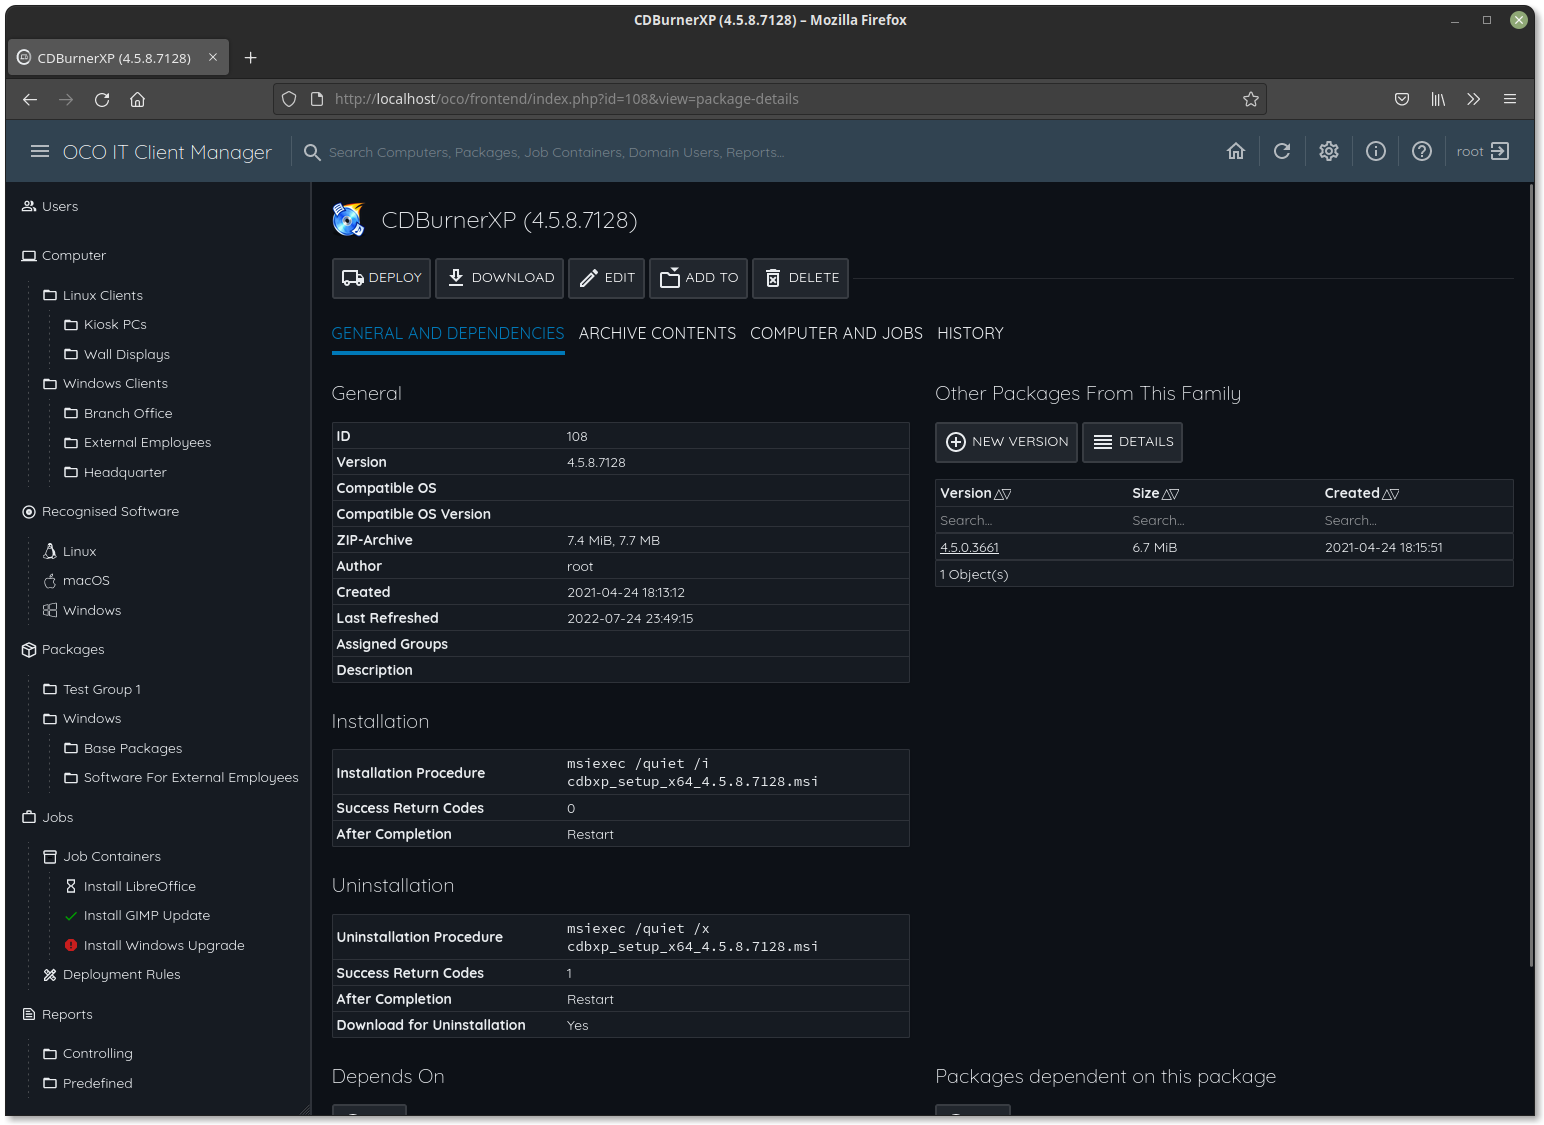Focus the global search field

pos(750,152)
